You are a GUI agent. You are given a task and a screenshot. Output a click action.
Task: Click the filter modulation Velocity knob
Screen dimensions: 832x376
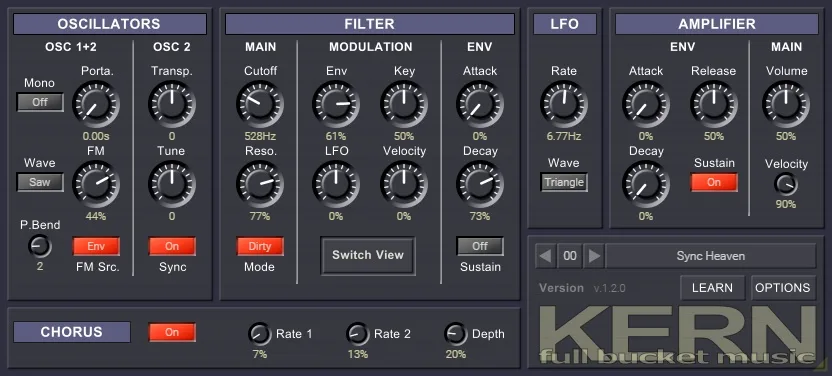pos(404,184)
